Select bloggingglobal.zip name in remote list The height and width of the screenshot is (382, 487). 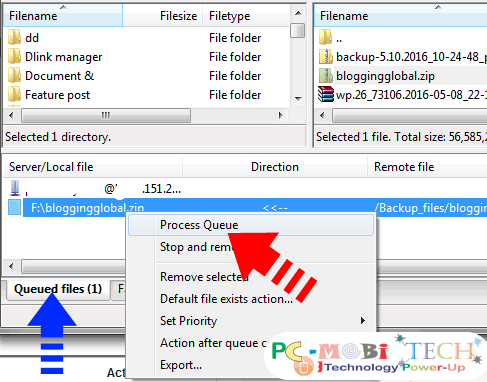tap(385, 76)
